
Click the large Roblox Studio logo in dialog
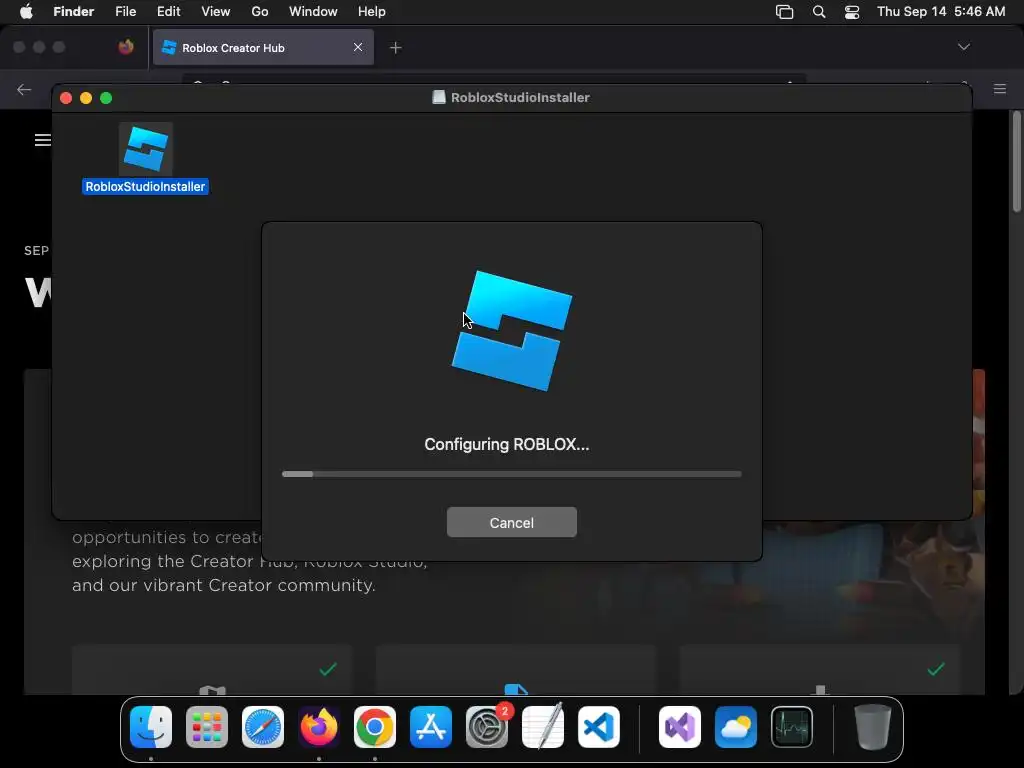tap(511, 330)
